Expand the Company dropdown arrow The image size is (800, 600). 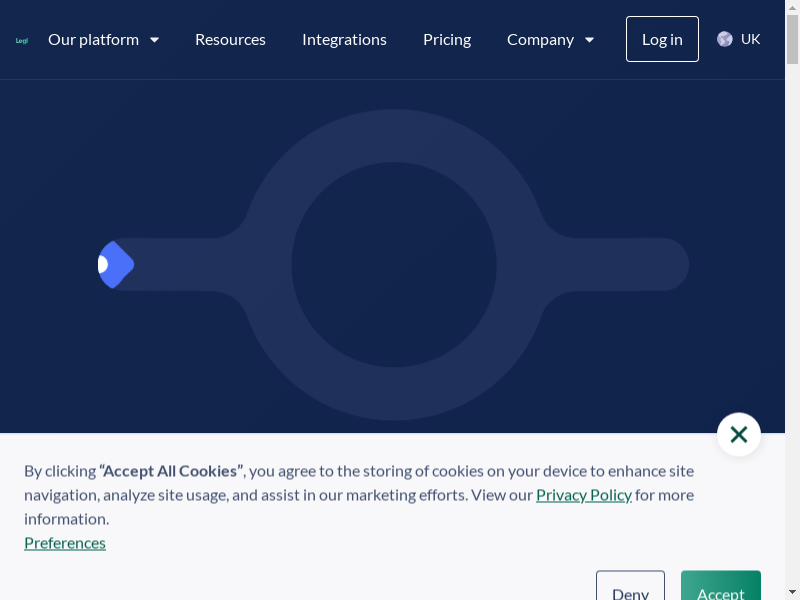pyautogui.click(x=590, y=40)
